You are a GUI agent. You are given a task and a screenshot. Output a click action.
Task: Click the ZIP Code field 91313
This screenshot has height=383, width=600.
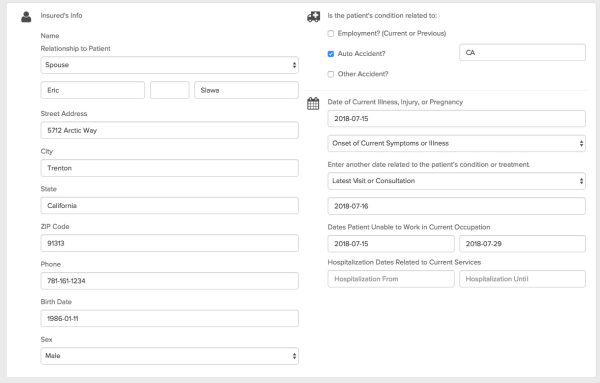click(170, 243)
